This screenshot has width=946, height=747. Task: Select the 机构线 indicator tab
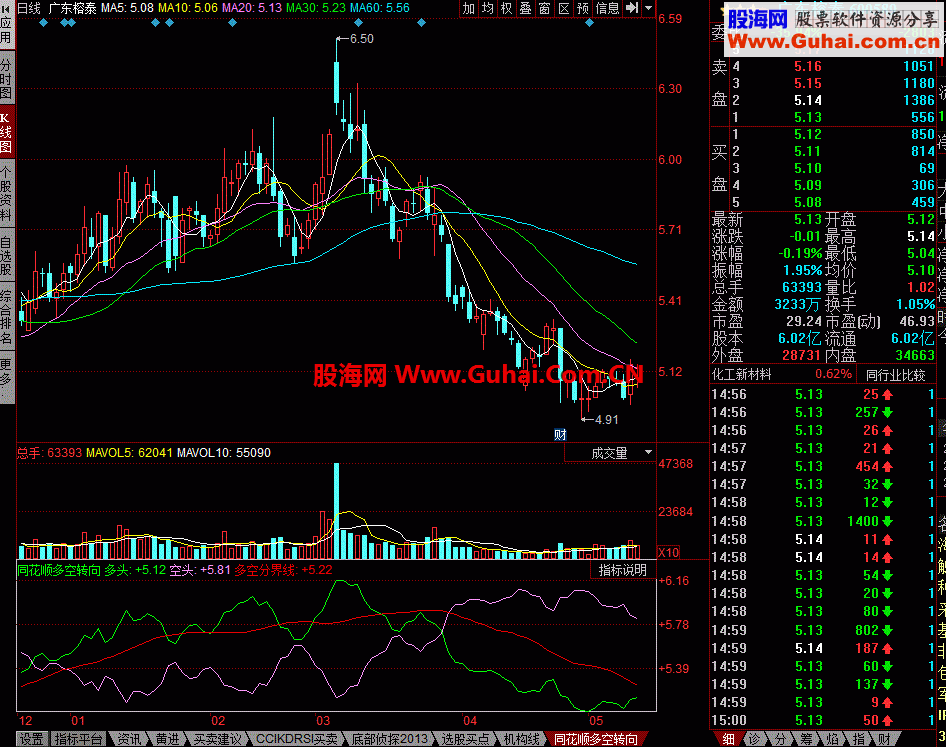521,739
